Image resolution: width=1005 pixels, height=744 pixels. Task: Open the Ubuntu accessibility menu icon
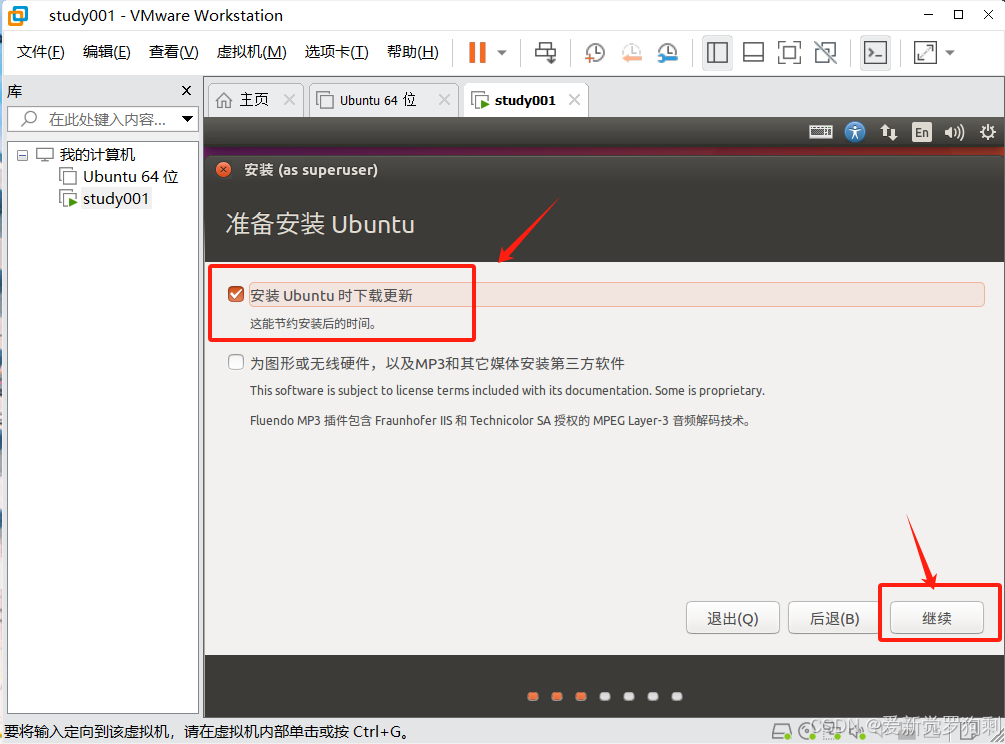tap(854, 132)
